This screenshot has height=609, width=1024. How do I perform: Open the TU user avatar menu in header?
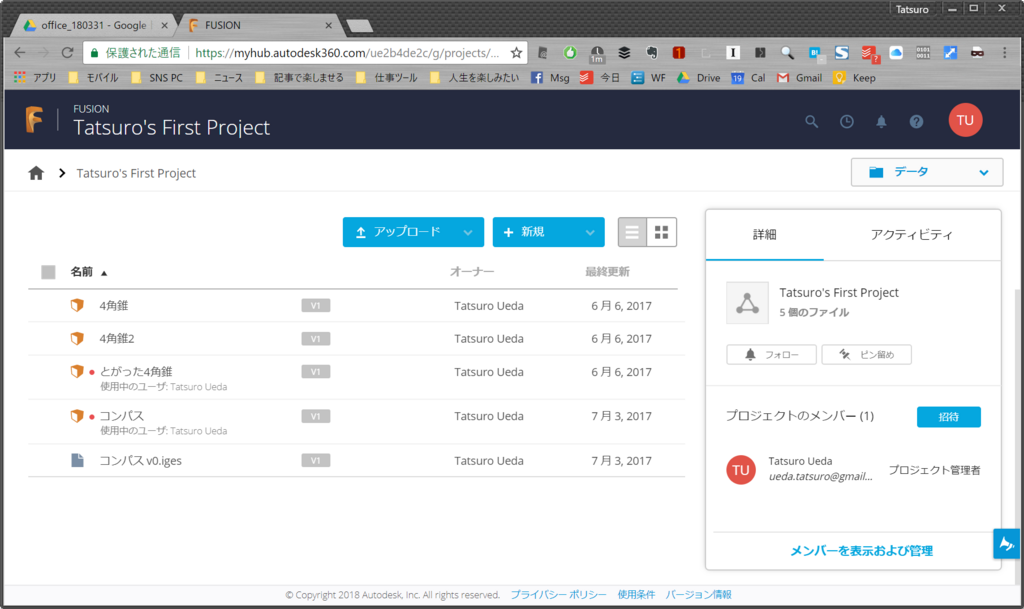pyautogui.click(x=965, y=120)
